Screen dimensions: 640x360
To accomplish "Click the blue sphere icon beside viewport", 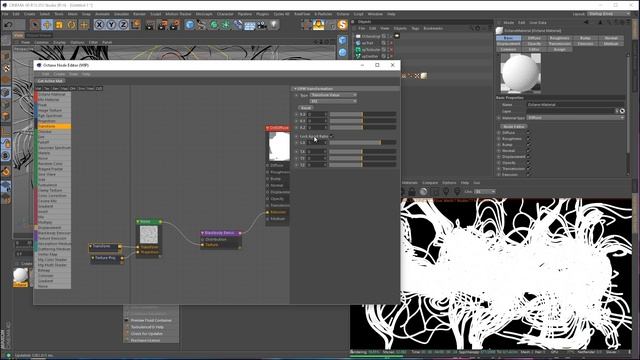I will [x=342, y=52].
